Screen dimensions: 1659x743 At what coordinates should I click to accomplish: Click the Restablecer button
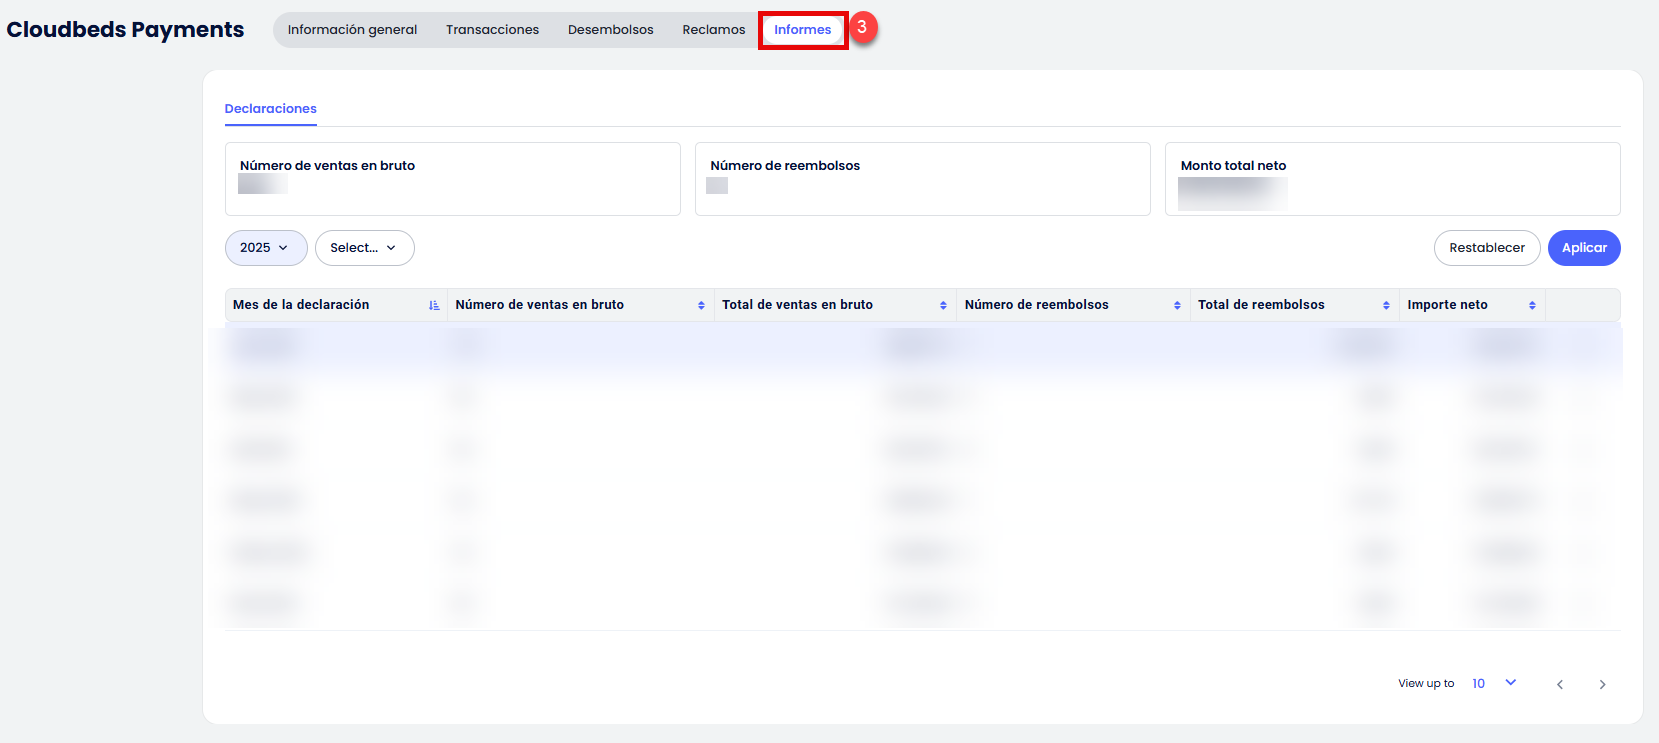pyautogui.click(x=1486, y=248)
